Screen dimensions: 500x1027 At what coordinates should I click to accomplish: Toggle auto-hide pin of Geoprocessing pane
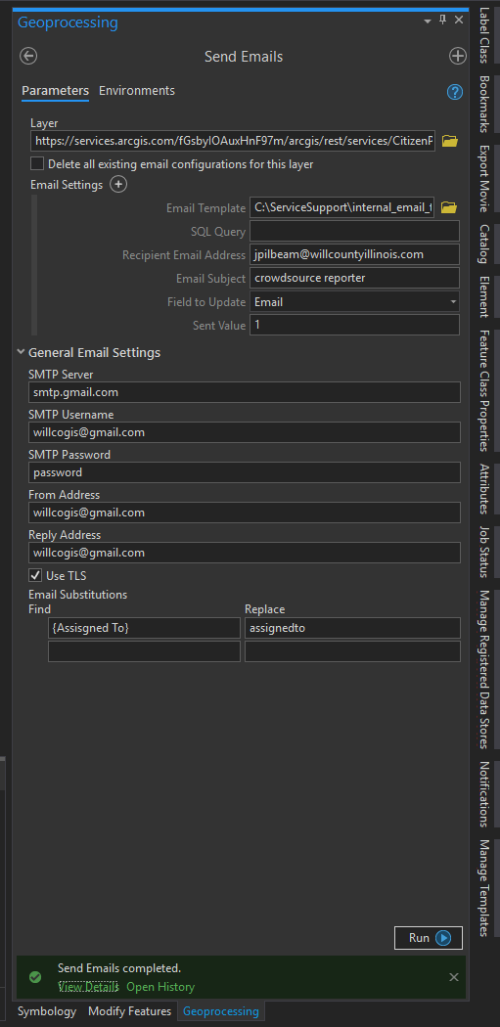pyautogui.click(x=443, y=20)
